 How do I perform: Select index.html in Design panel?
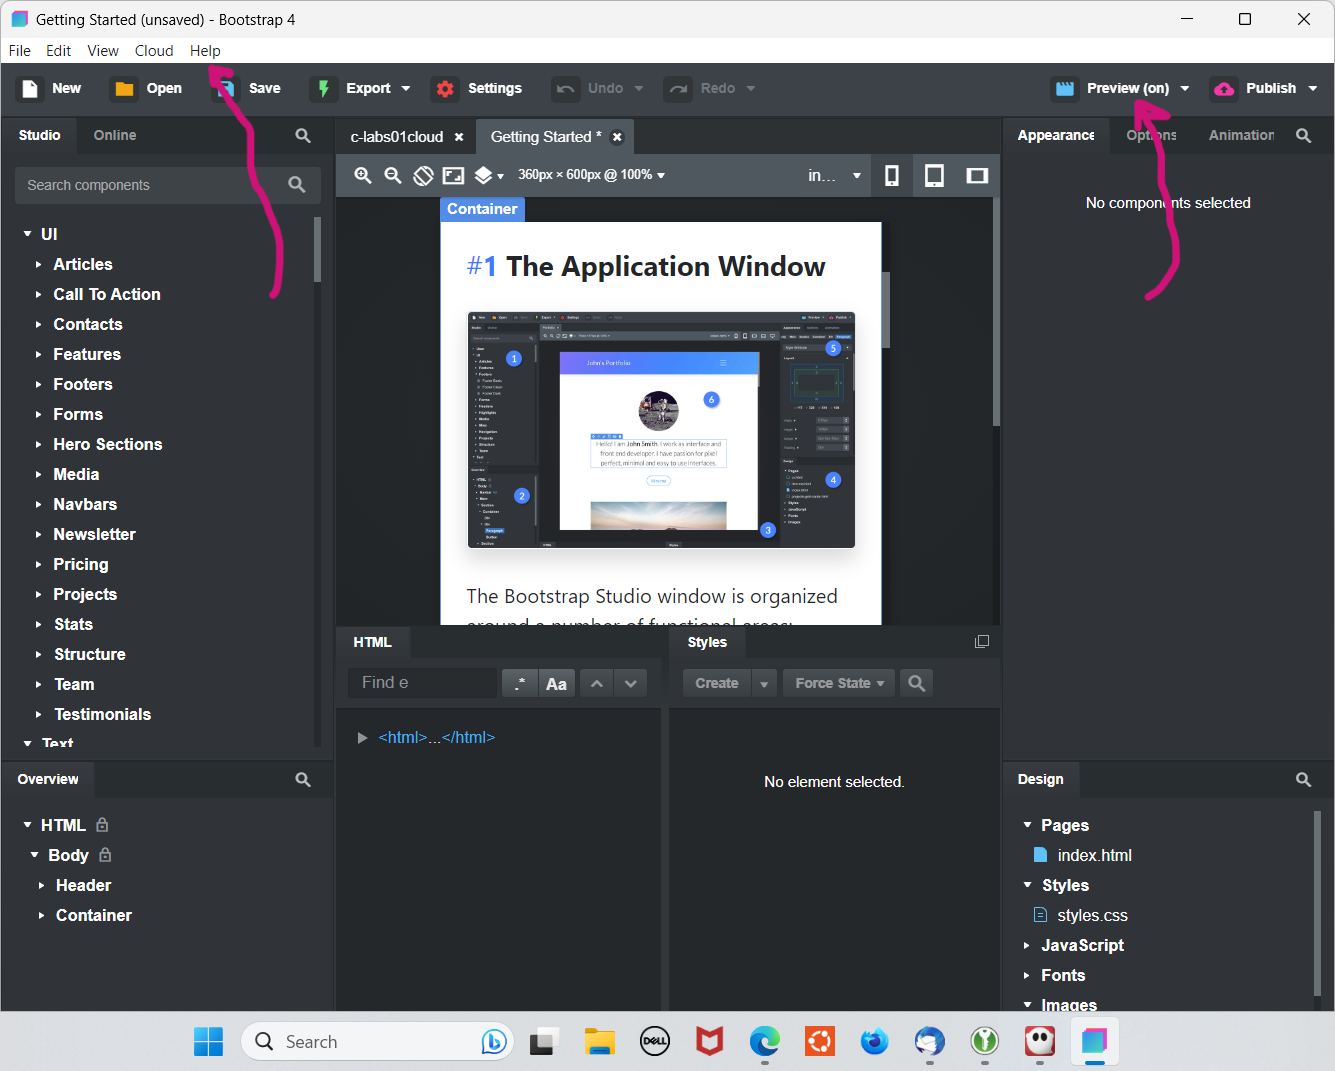[x=1094, y=856]
